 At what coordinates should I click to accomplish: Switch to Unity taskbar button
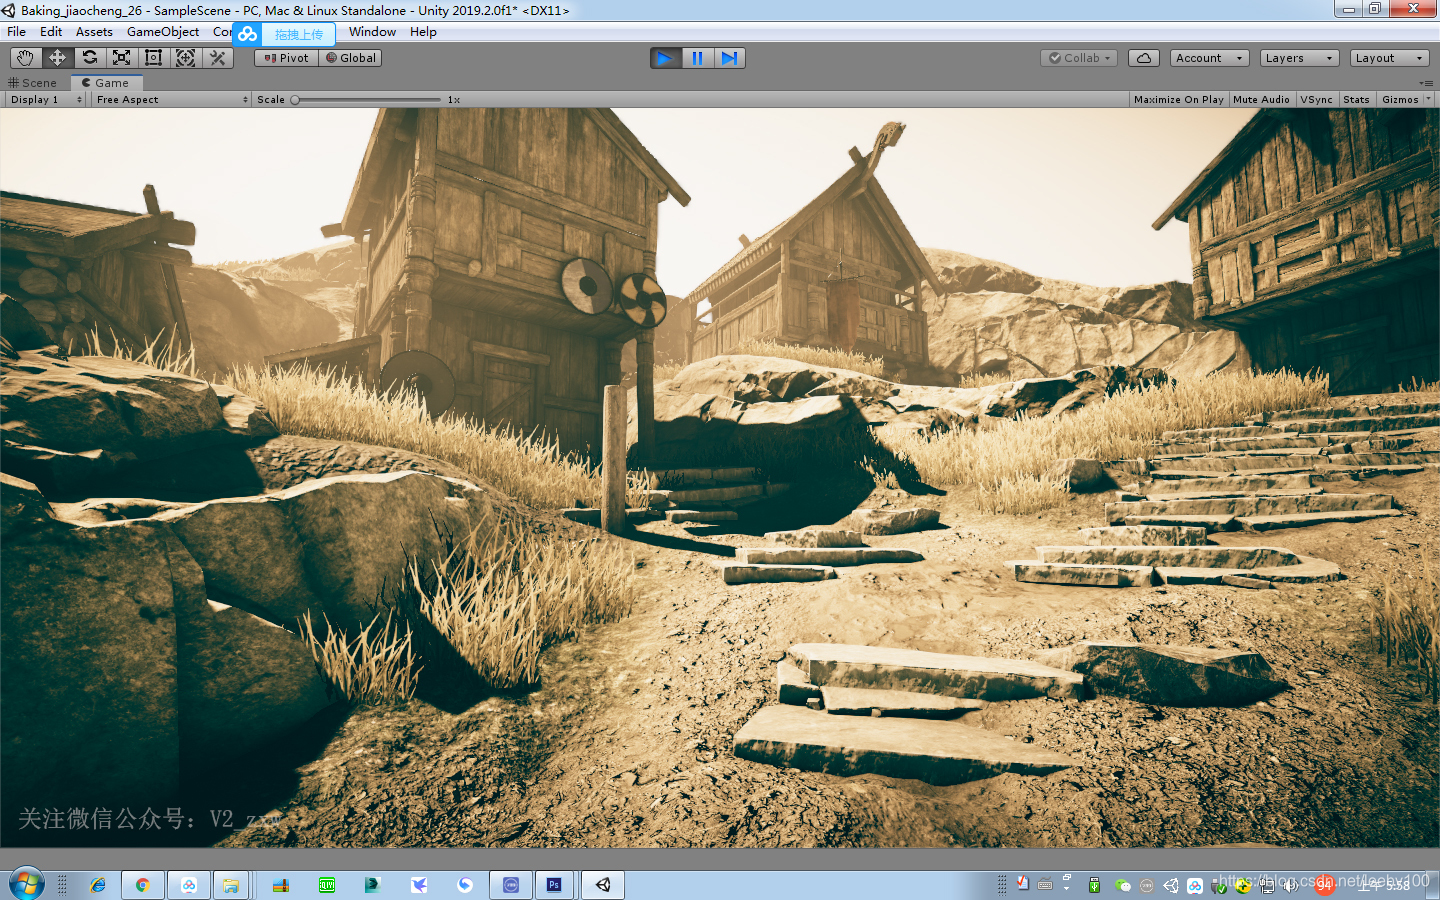(603, 885)
